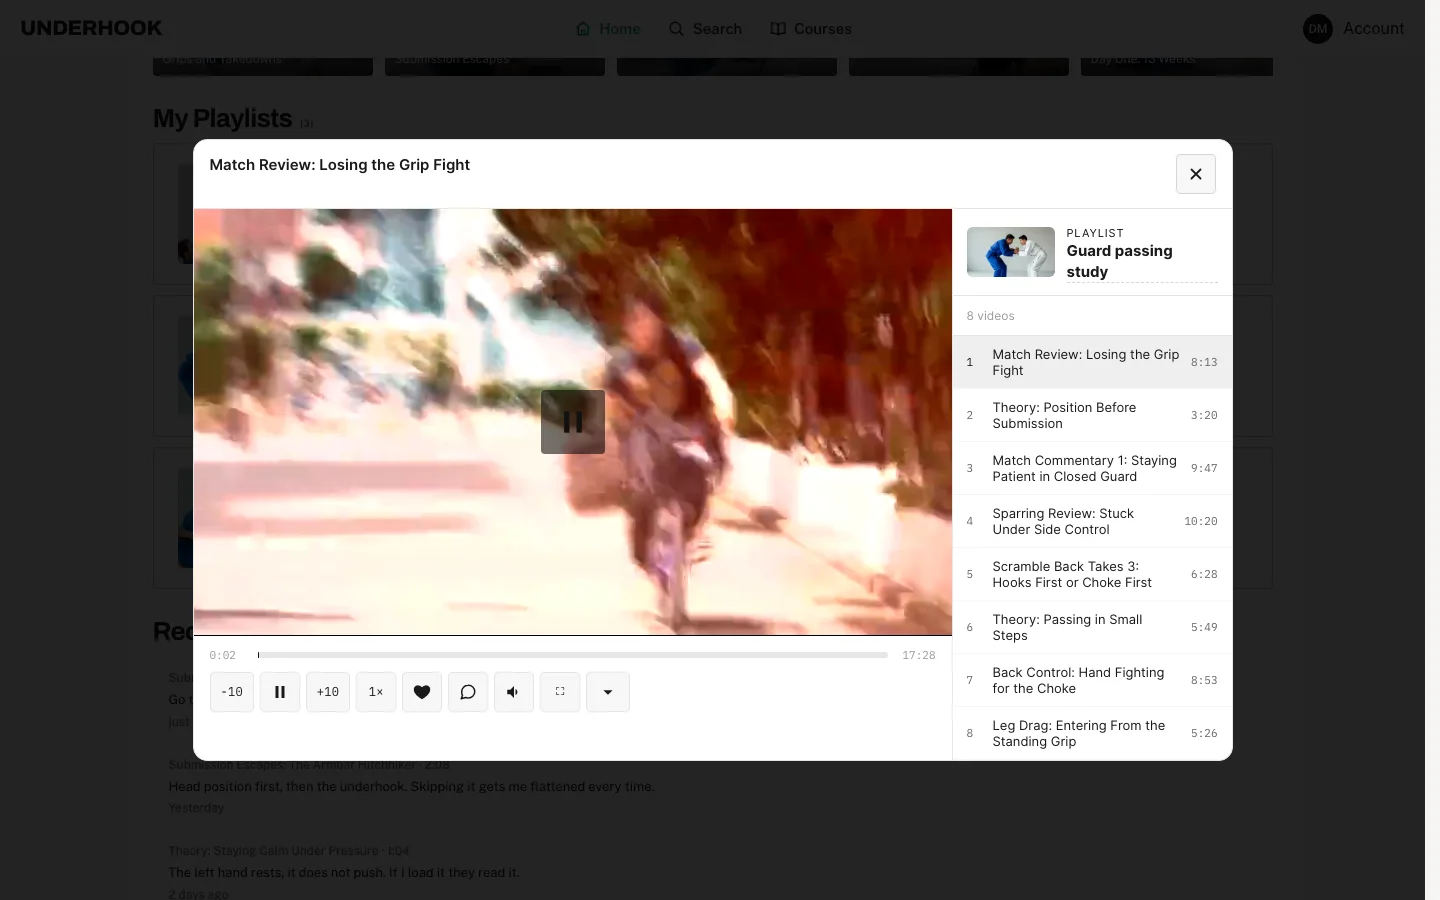Enter fullscreen mode
This screenshot has width=1440, height=900.
click(560, 692)
